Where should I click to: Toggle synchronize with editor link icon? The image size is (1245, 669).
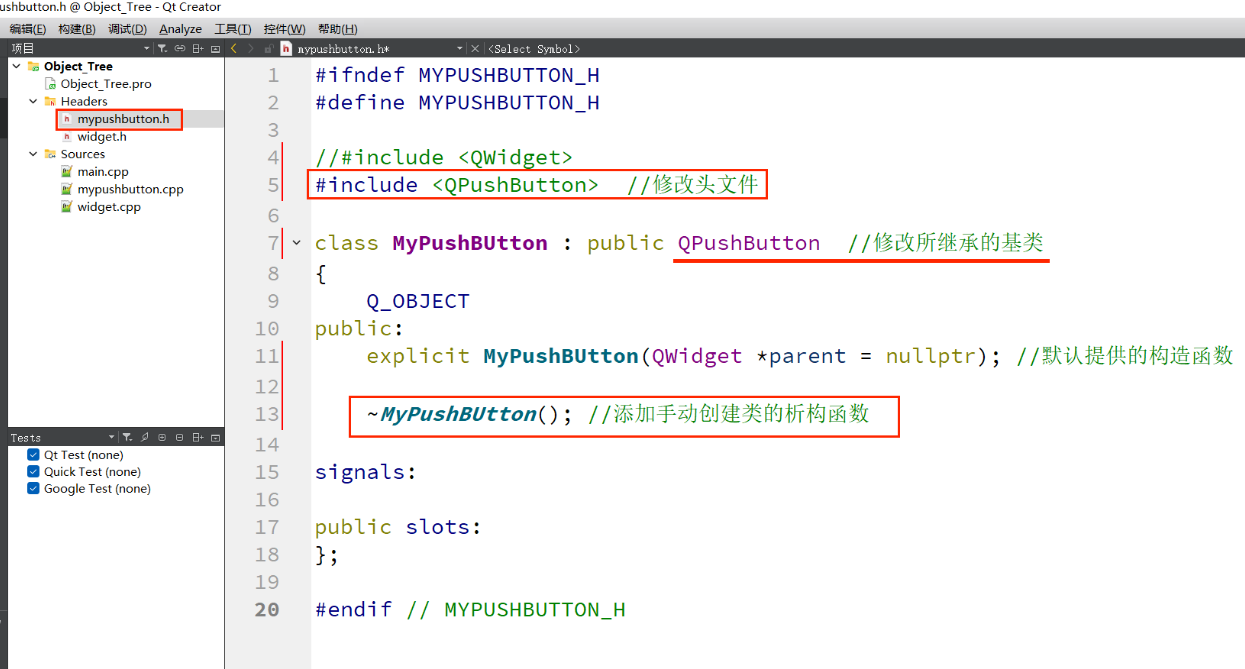(180, 48)
